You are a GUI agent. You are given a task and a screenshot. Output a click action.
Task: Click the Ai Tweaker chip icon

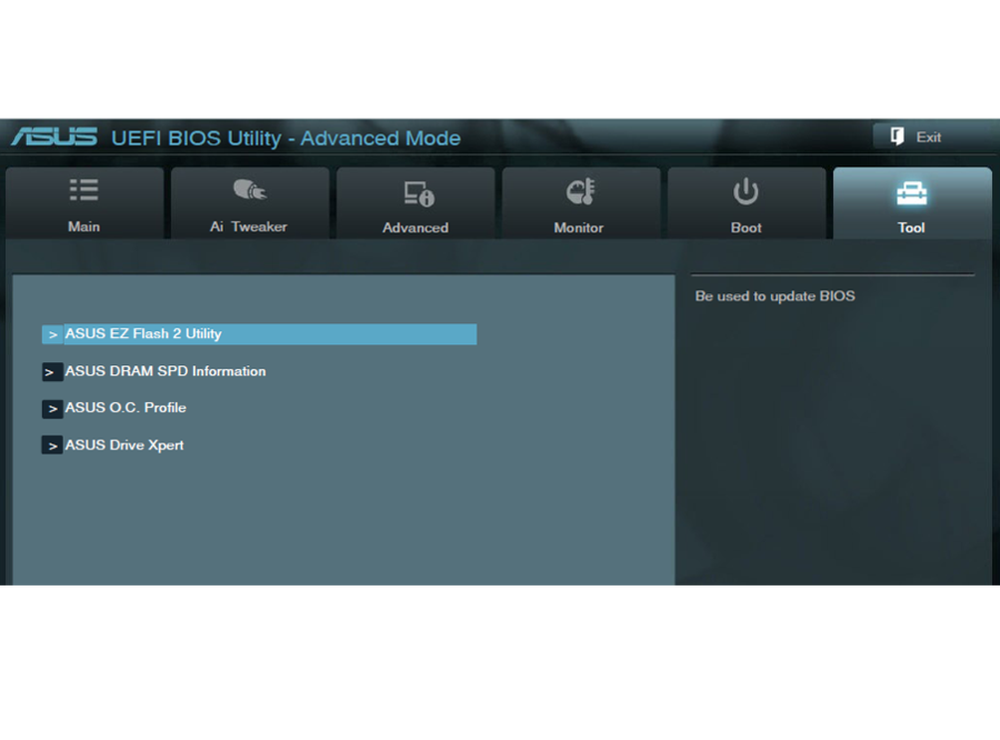tap(250, 189)
